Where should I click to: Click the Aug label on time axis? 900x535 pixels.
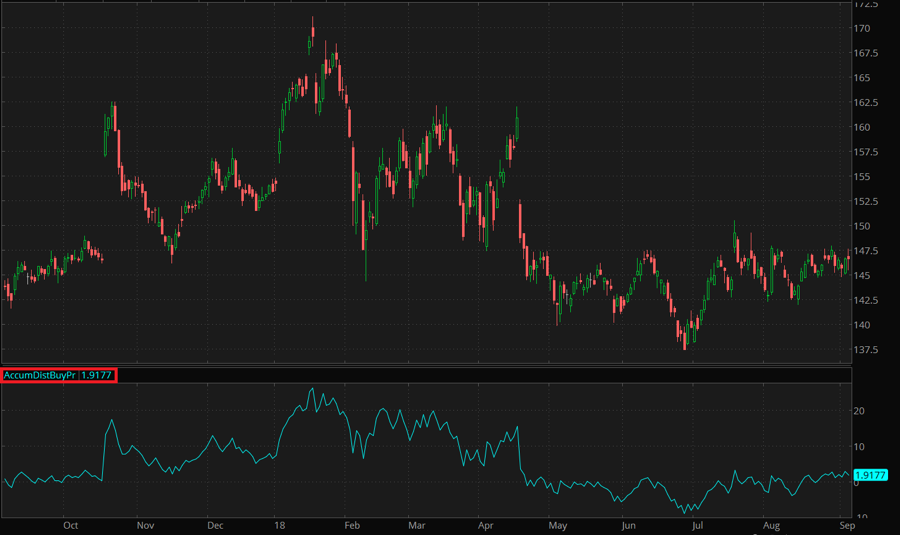pyautogui.click(x=771, y=524)
